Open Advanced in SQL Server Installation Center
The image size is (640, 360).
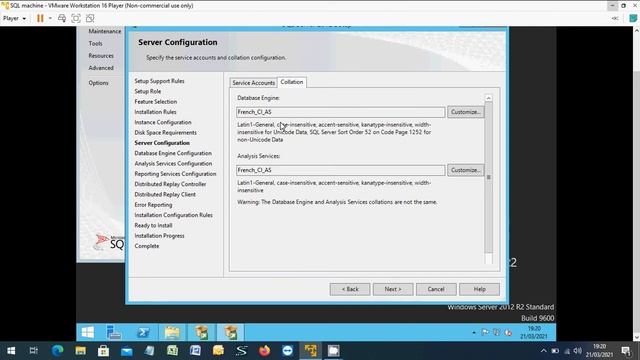coord(101,68)
